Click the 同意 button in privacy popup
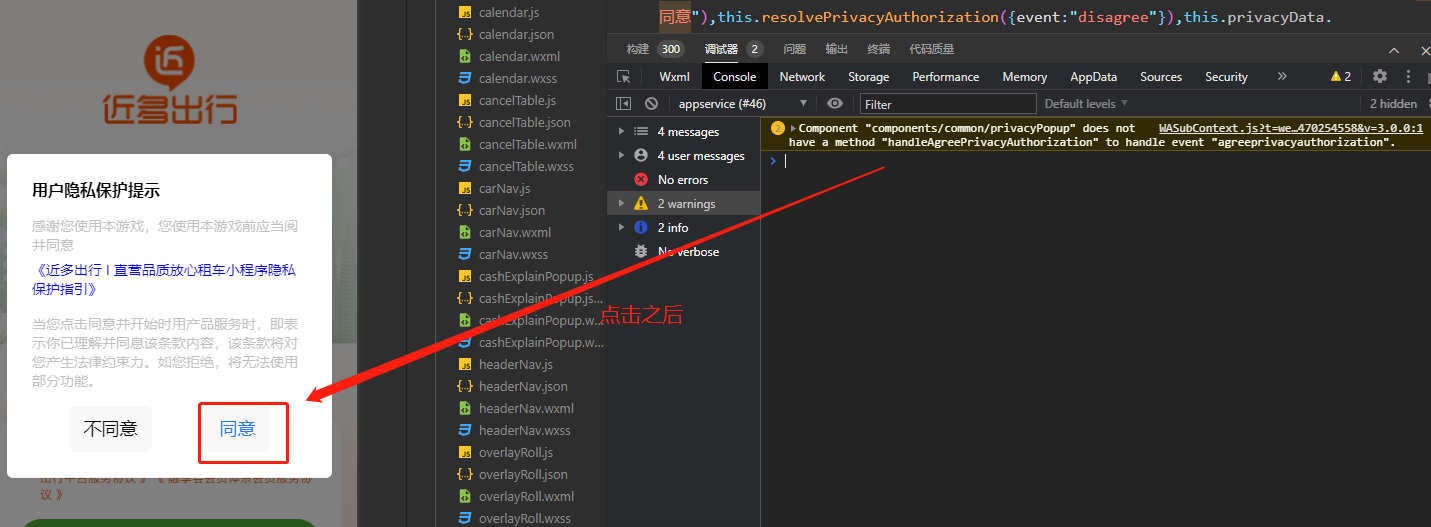Viewport: 1431px width, 527px height. [x=238, y=429]
